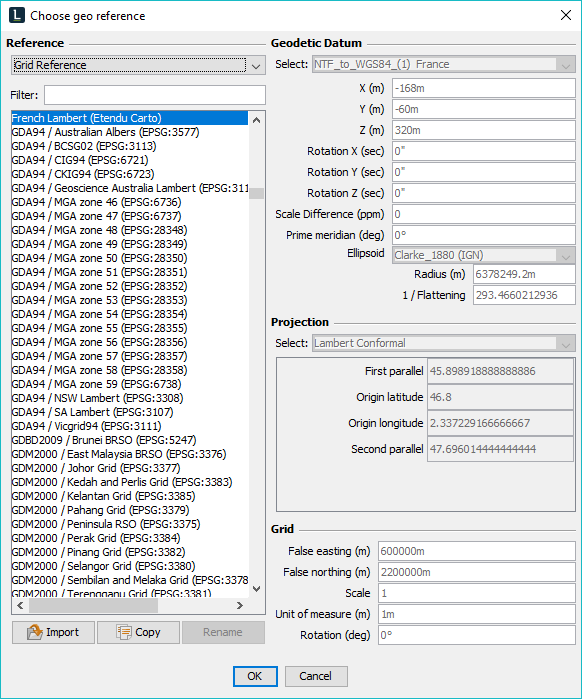Screen dimensions: 582x699
Task: Click the horizontal scroll right arrow
Action: click(x=240, y=605)
